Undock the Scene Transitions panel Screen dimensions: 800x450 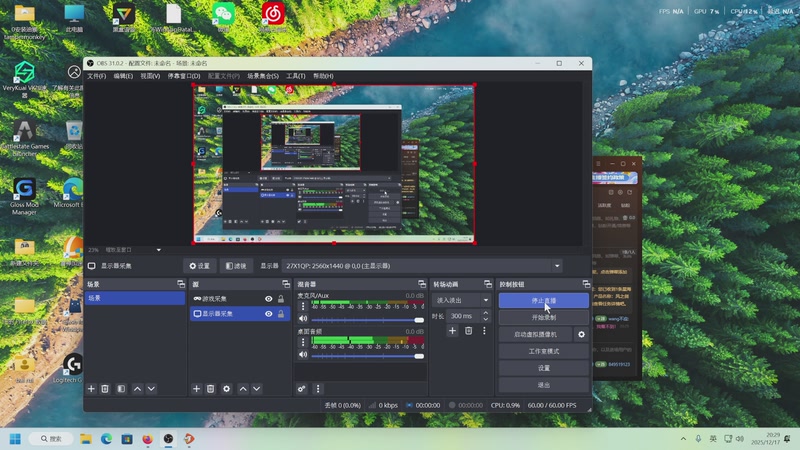[488, 284]
